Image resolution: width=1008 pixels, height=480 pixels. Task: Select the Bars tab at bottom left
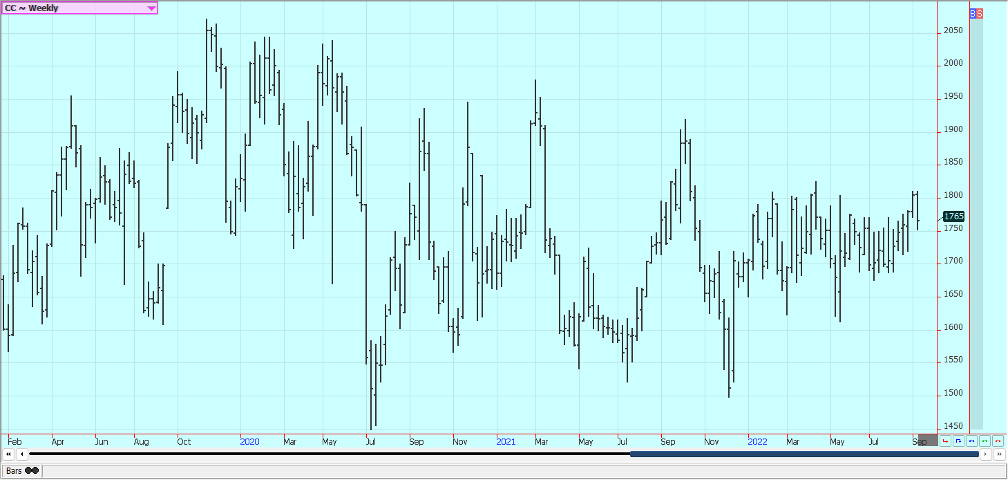click(x=21, y=470)
